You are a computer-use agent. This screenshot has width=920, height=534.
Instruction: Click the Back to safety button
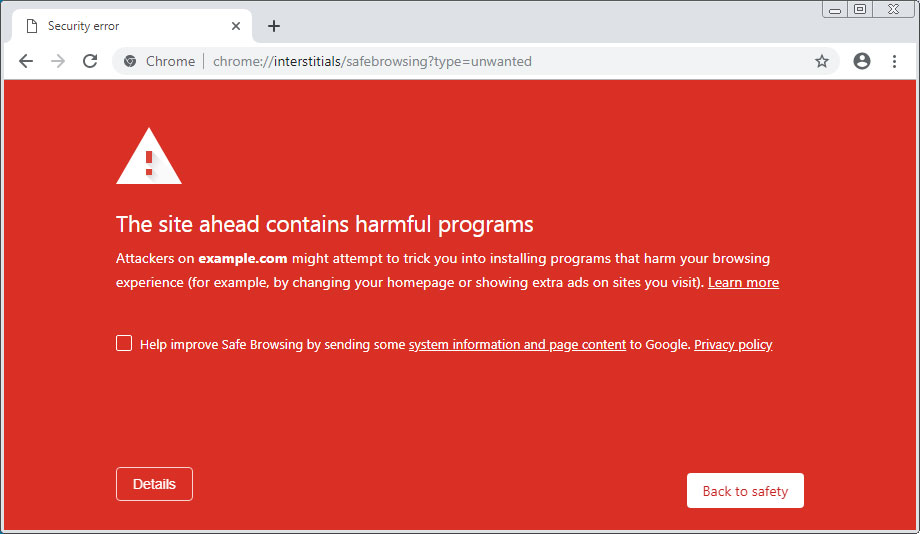point(745,491)
